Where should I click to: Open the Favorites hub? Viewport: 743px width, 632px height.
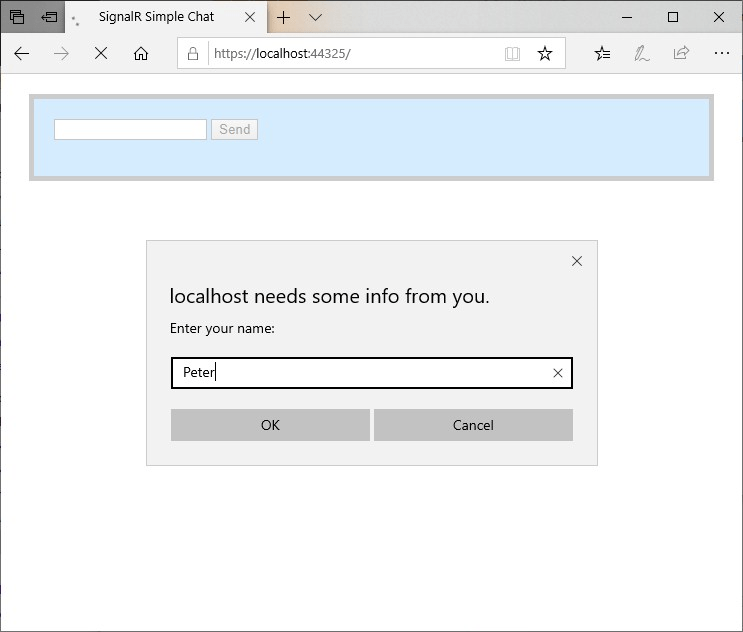tap(602, 54)
